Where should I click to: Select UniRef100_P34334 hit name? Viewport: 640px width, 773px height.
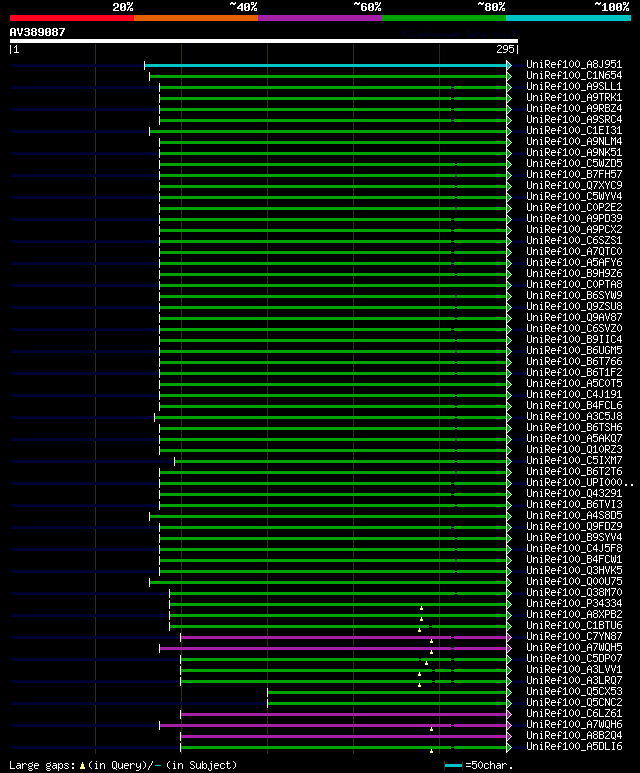[574, 603]
